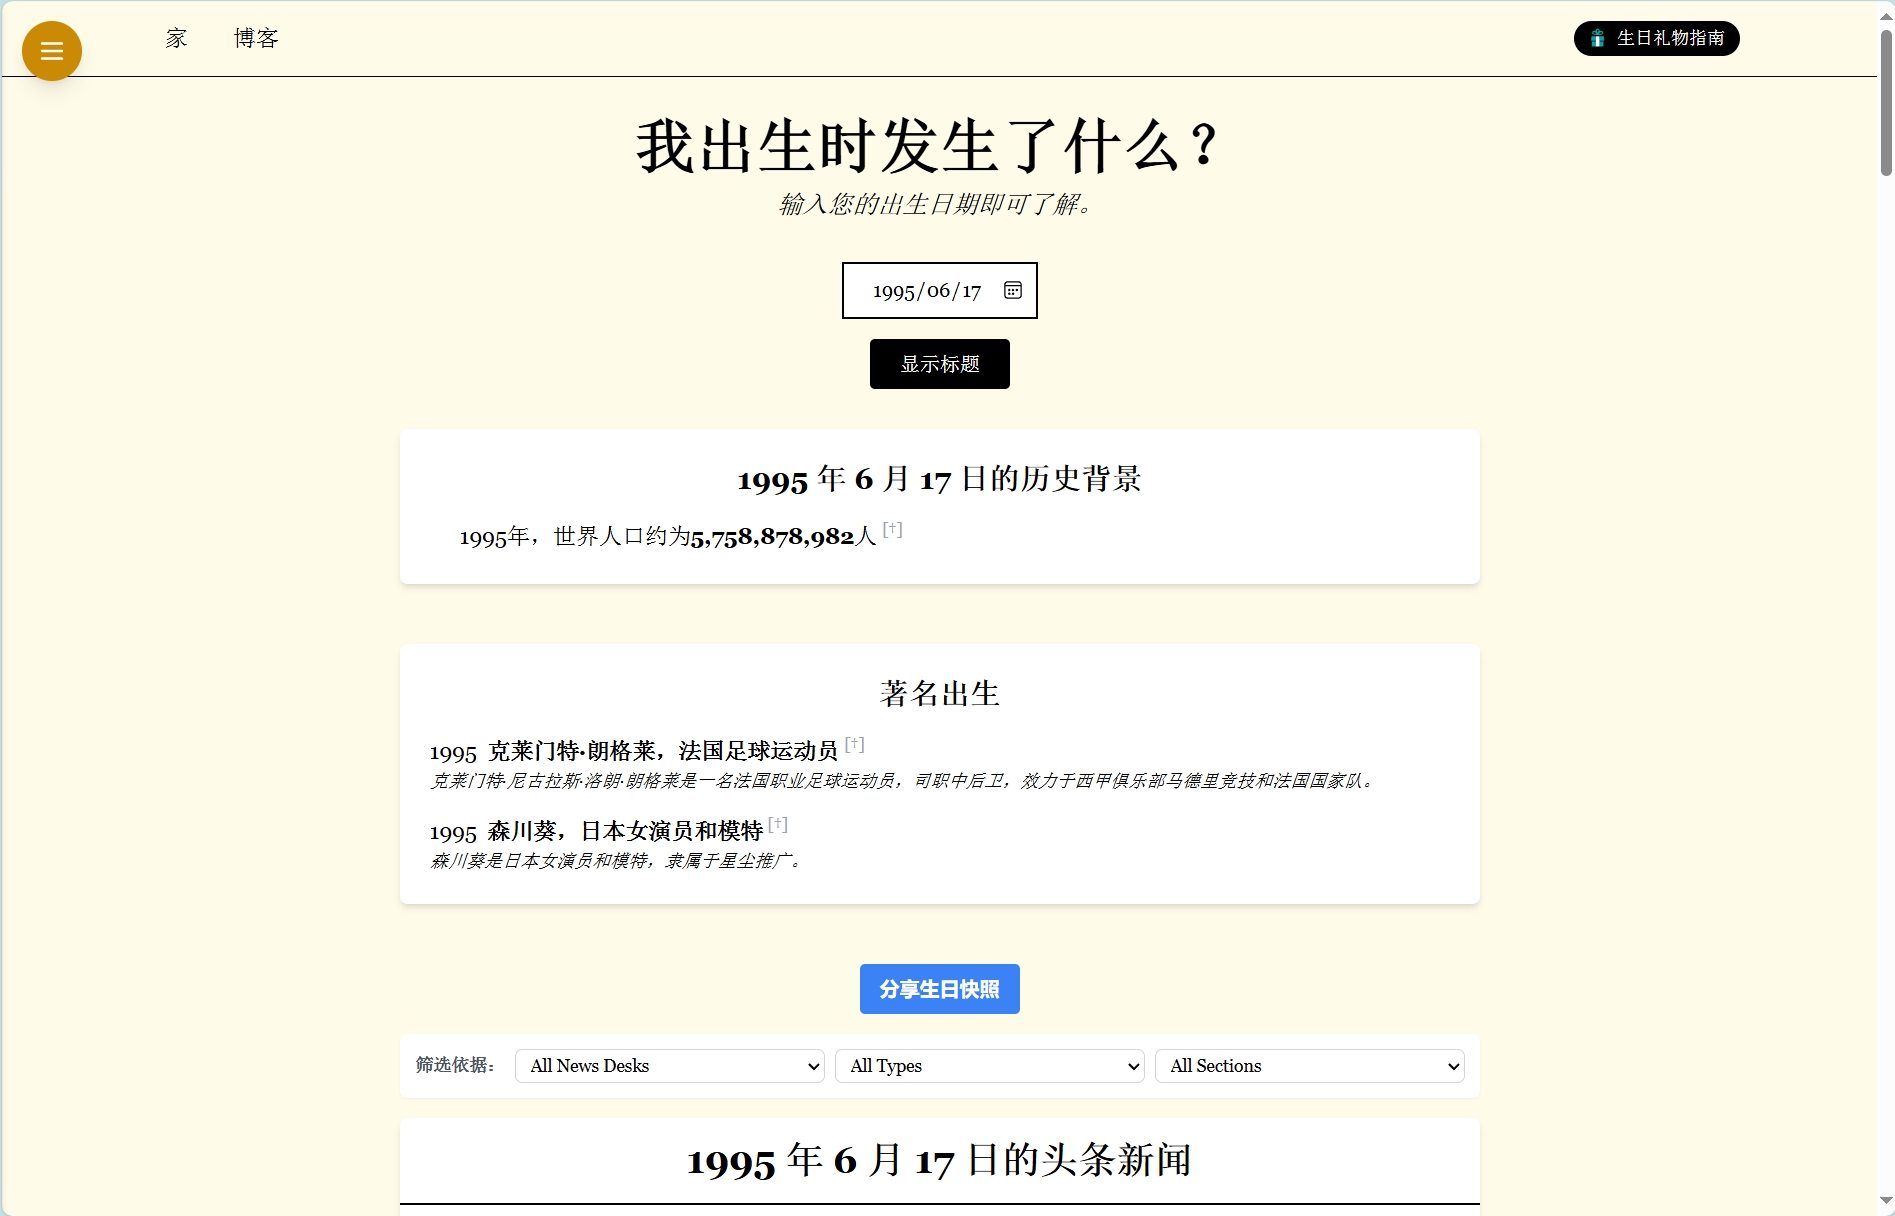Open the orange hamburger menu button
The width and height of the screenshot is (1895, 1216).
coord(52,51)
